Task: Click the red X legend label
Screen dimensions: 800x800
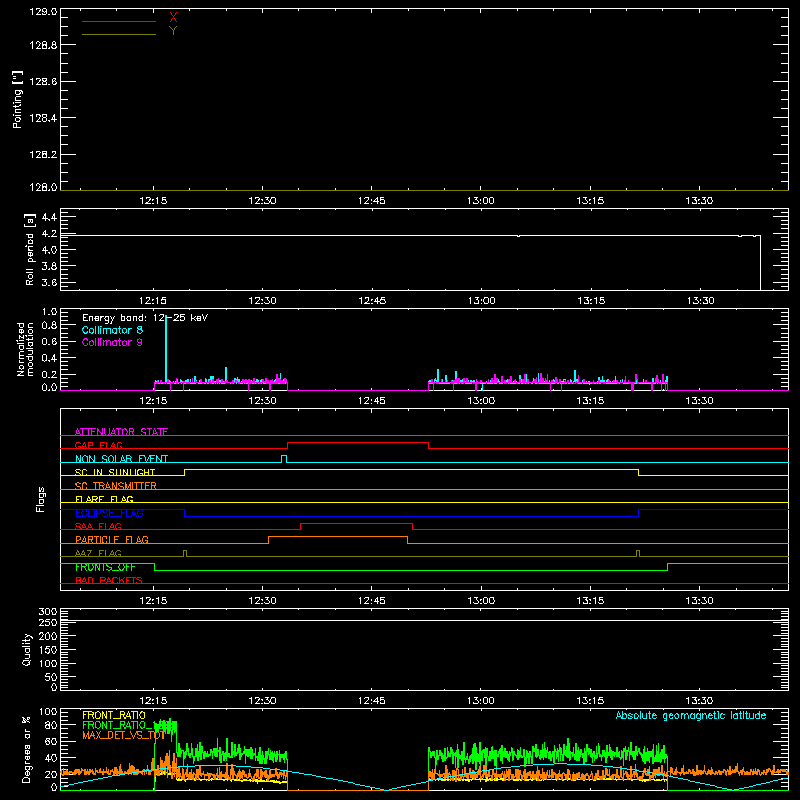Action: 173,18
